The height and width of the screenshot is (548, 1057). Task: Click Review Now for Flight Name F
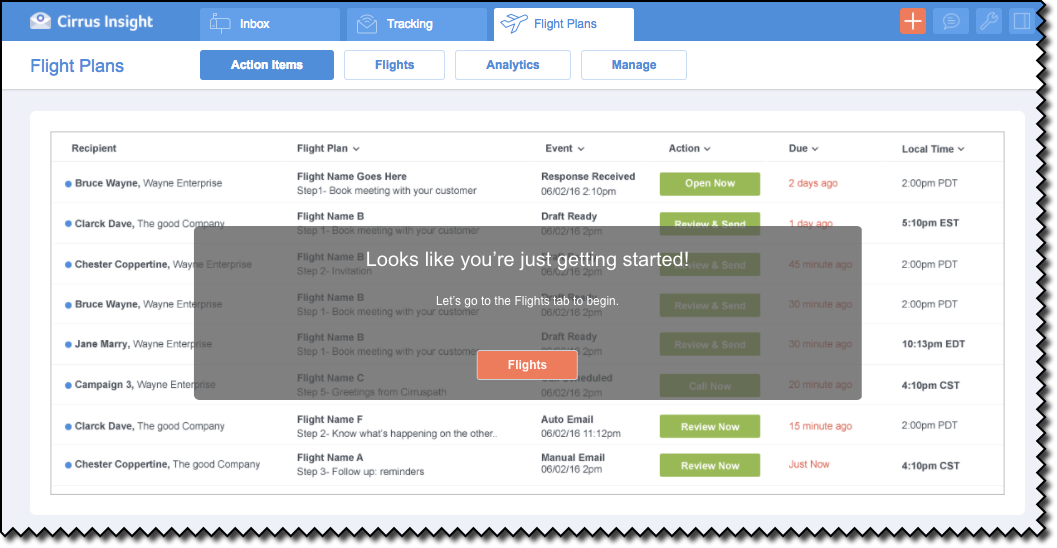tap(710, 427)
